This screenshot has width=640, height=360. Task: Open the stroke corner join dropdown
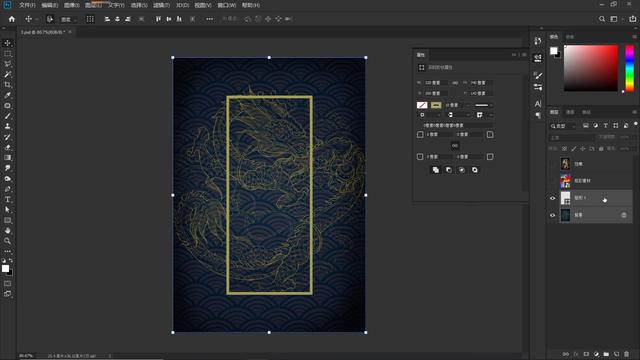(484, 115)
